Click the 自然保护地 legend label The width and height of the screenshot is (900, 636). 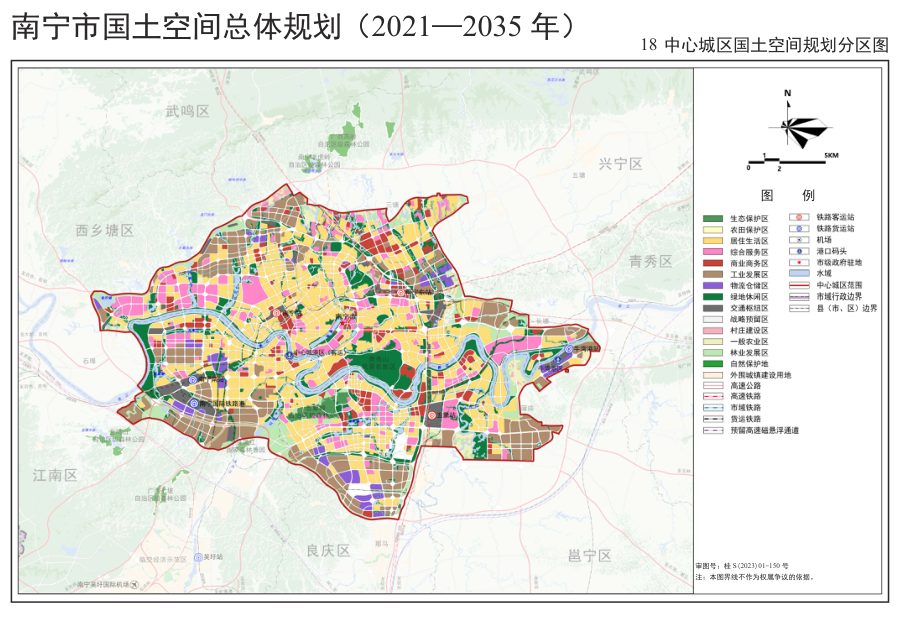[749, 364]
